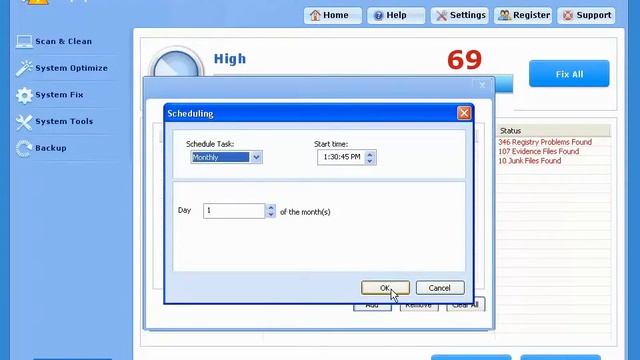Click the System Optimize wand icon
This screenshot has width=640, height=360.
(24, 68)
